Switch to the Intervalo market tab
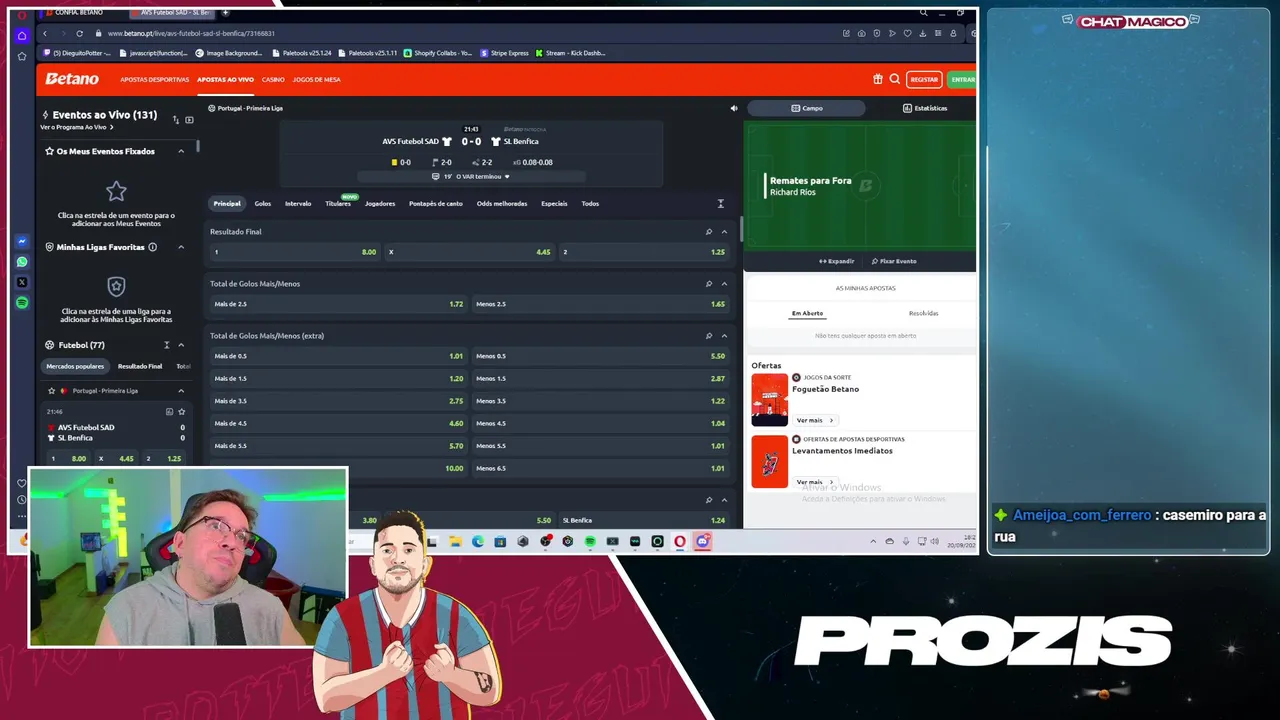This screenshot has width=1280, height=720. (x=298, y=204)
